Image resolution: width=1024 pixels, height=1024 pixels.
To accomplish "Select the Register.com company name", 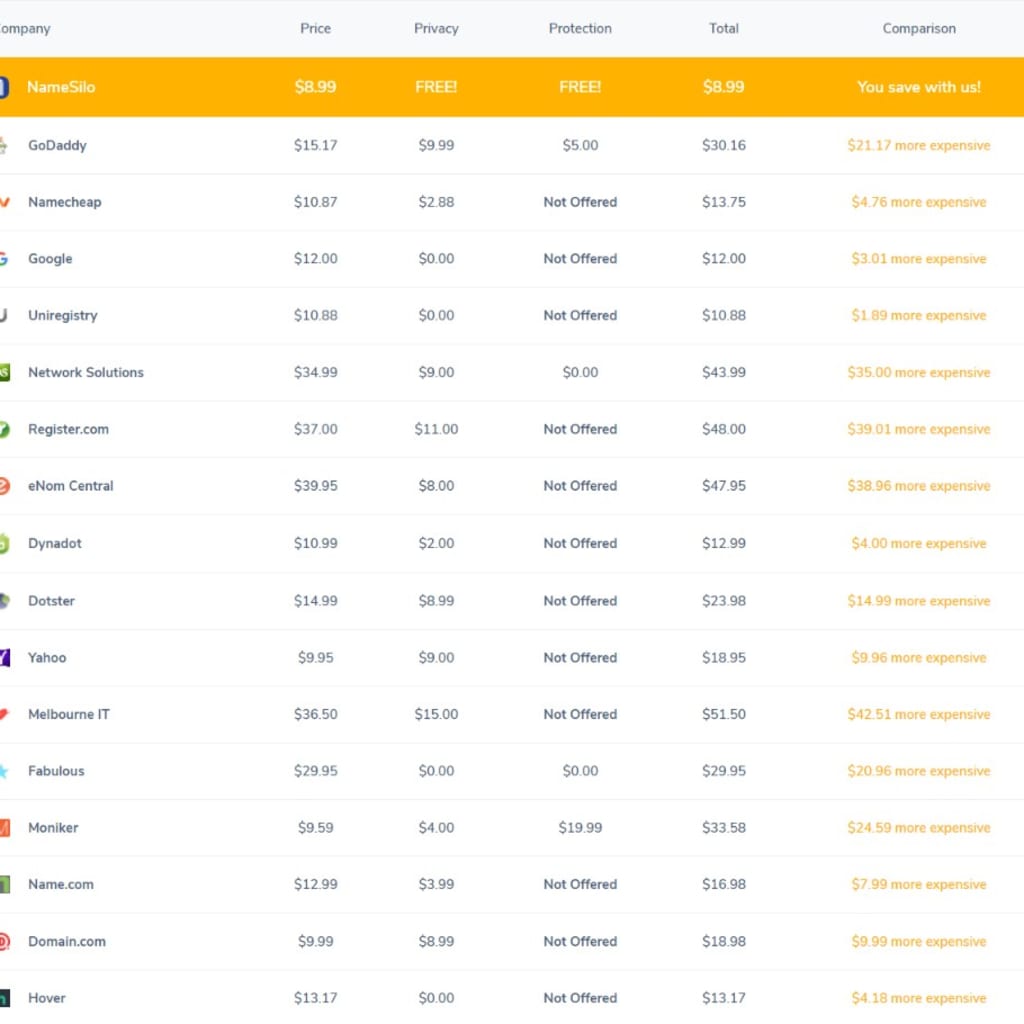I will coord(69,429).
